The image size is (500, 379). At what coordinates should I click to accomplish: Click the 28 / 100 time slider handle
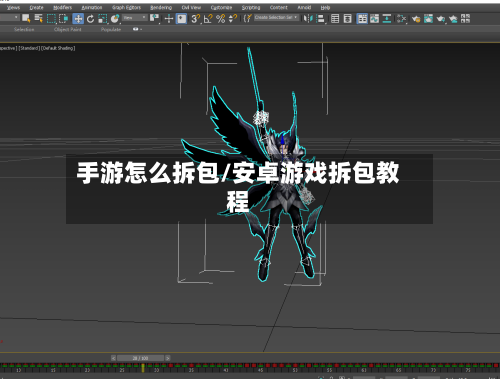click(x=140, y=358)
